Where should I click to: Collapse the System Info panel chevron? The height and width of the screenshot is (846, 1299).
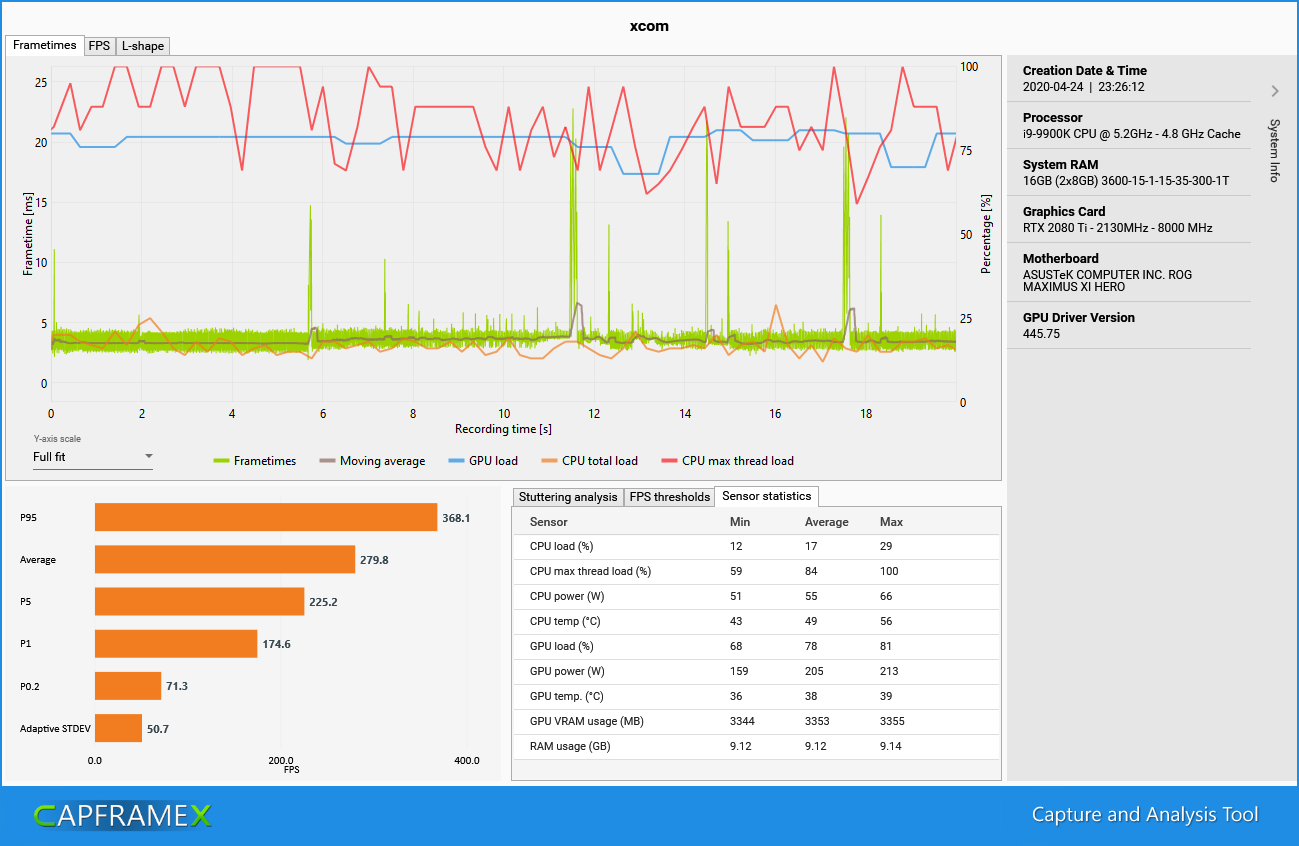pyautogui.click(x=1275, y=91)
